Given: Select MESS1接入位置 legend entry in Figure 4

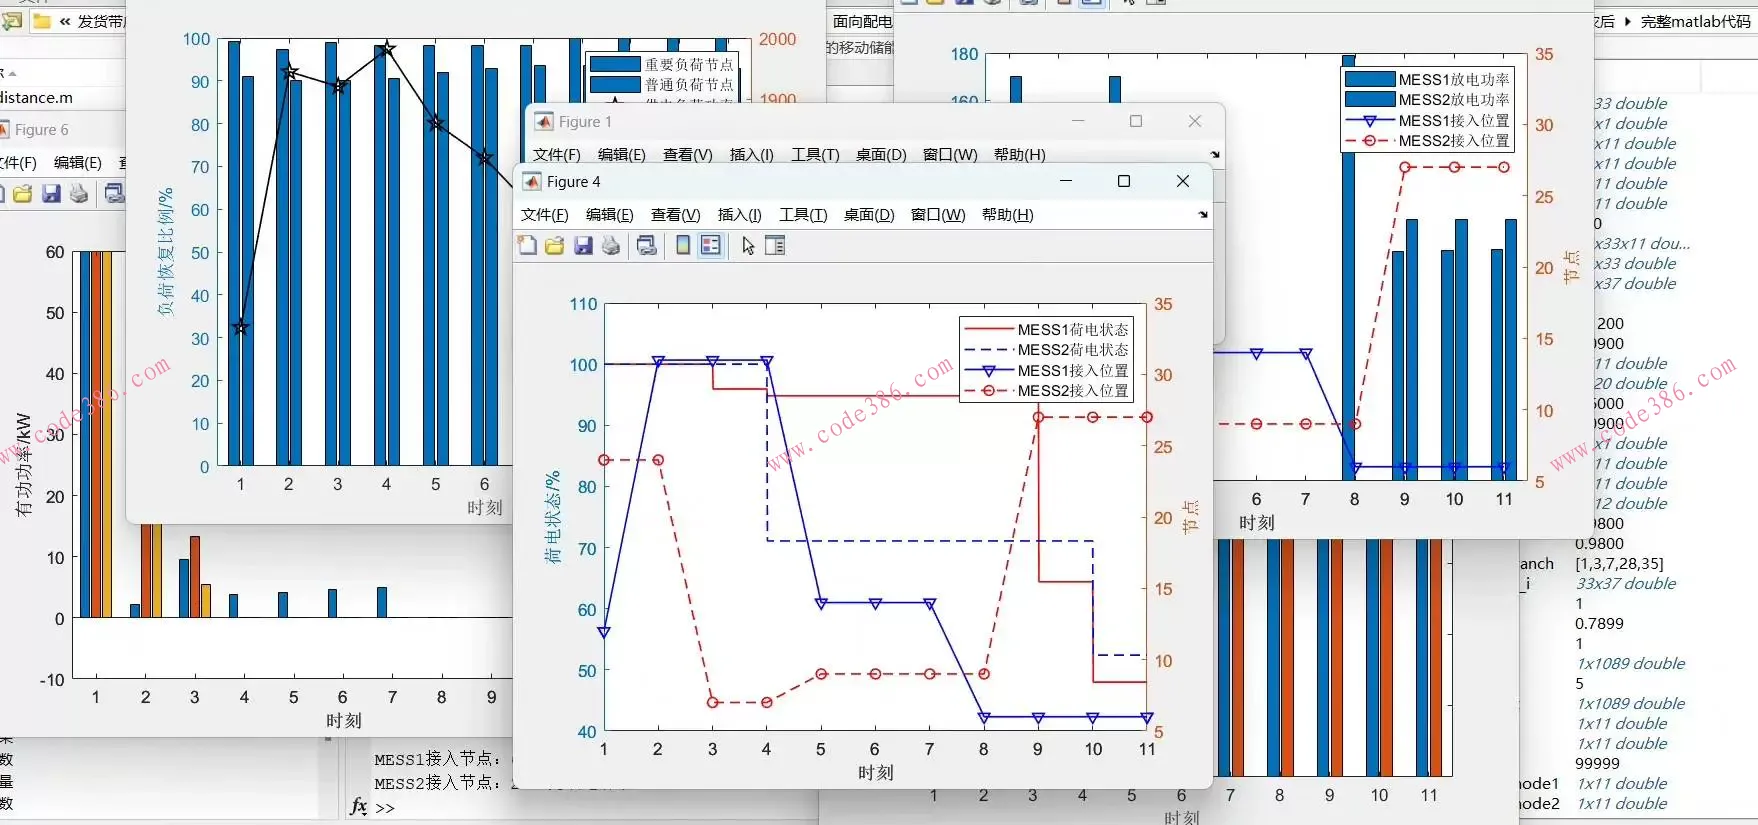Looking at the screenshot, I should pyautogui.click(x=1045, y=371).
